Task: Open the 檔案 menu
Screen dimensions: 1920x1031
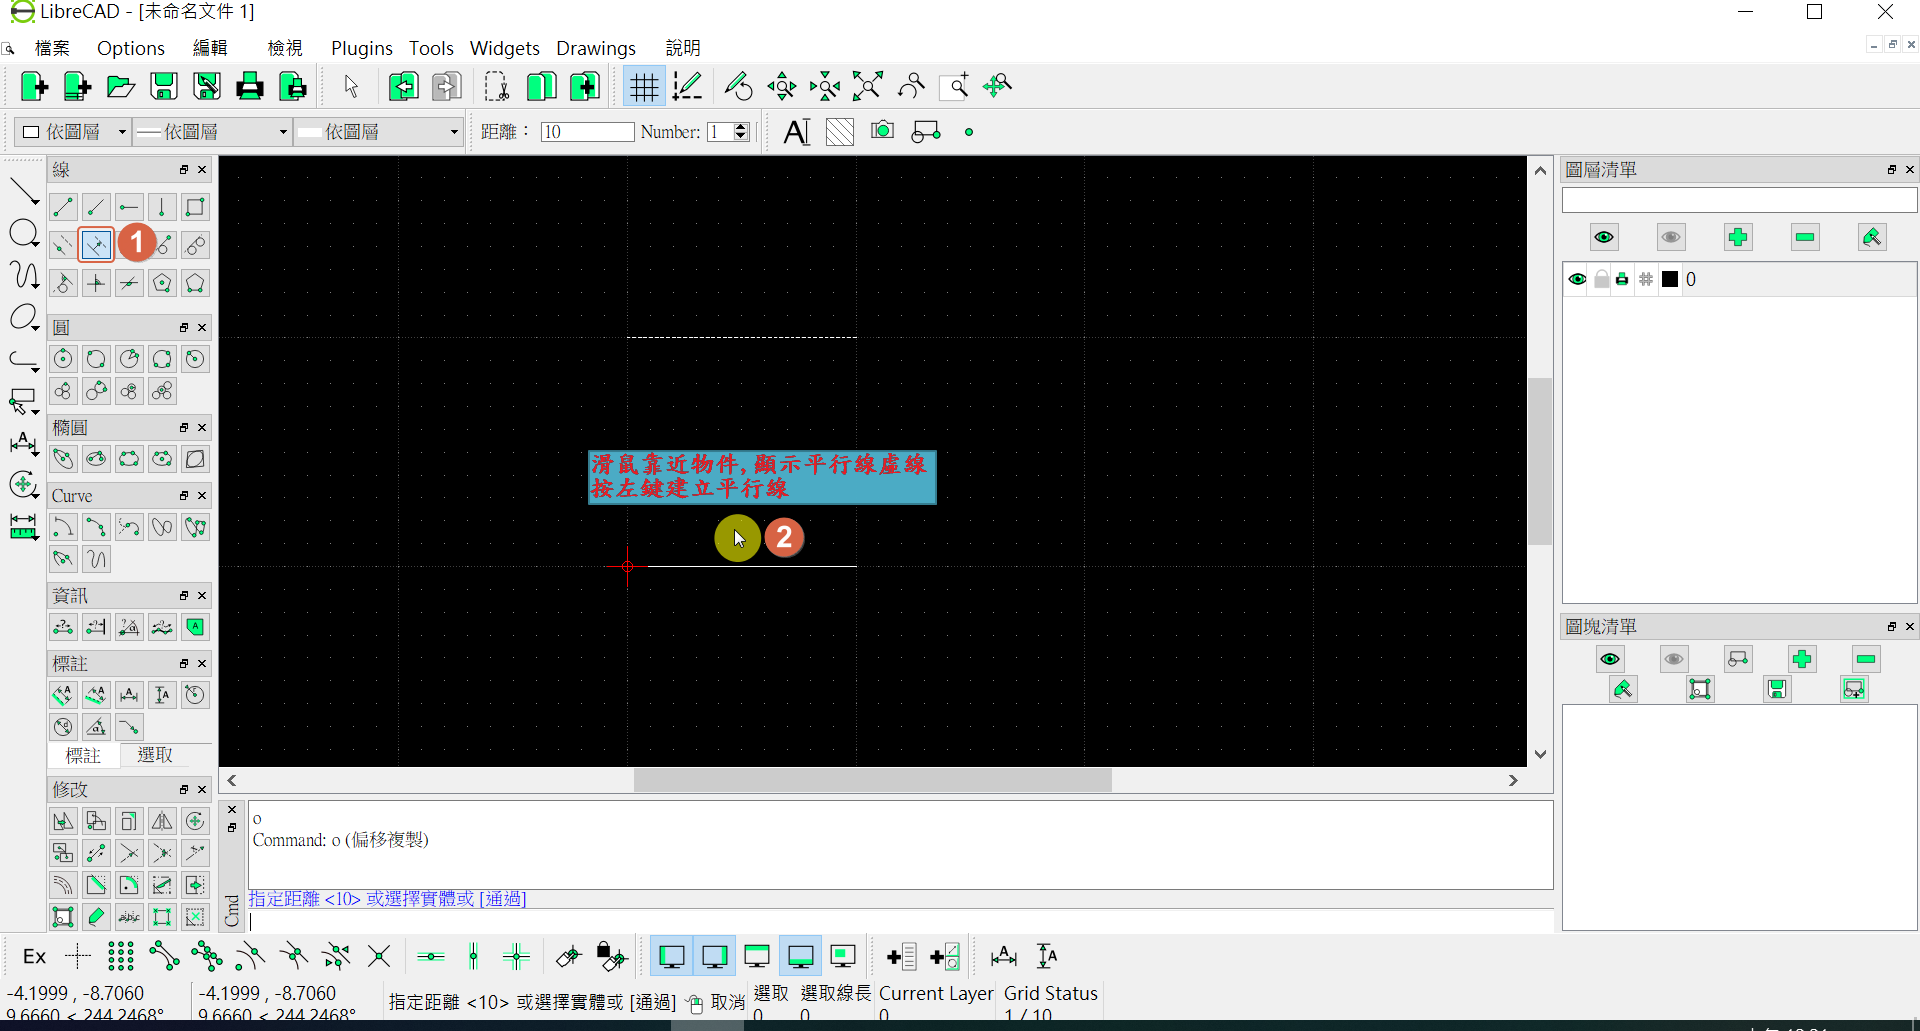Action: pyautogui.click(x=52, y=48)
